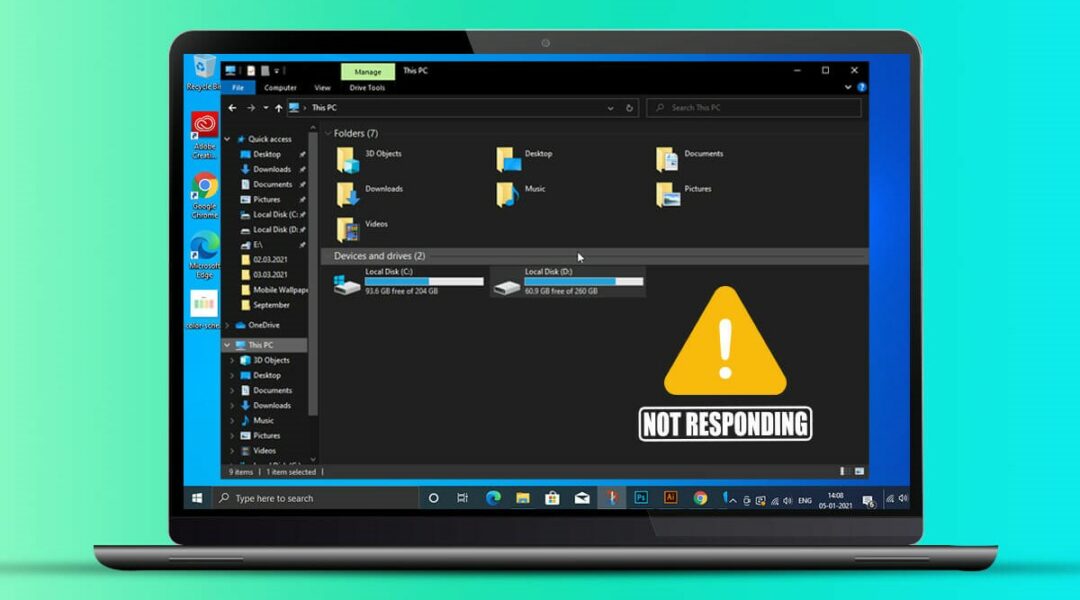Switch to the View ribbon tab
The height and width of the screenshot is (600, 1080).
point(322,87)
